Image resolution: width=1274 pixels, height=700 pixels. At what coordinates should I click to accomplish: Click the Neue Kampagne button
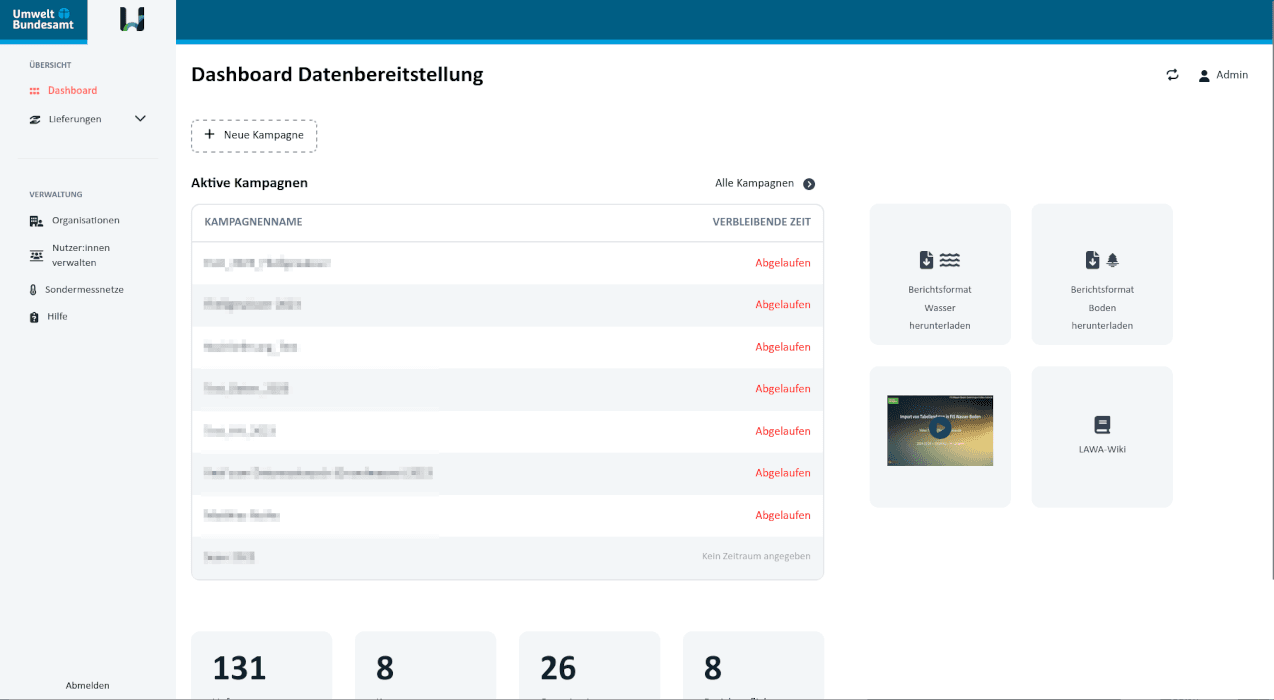point(254,135)
